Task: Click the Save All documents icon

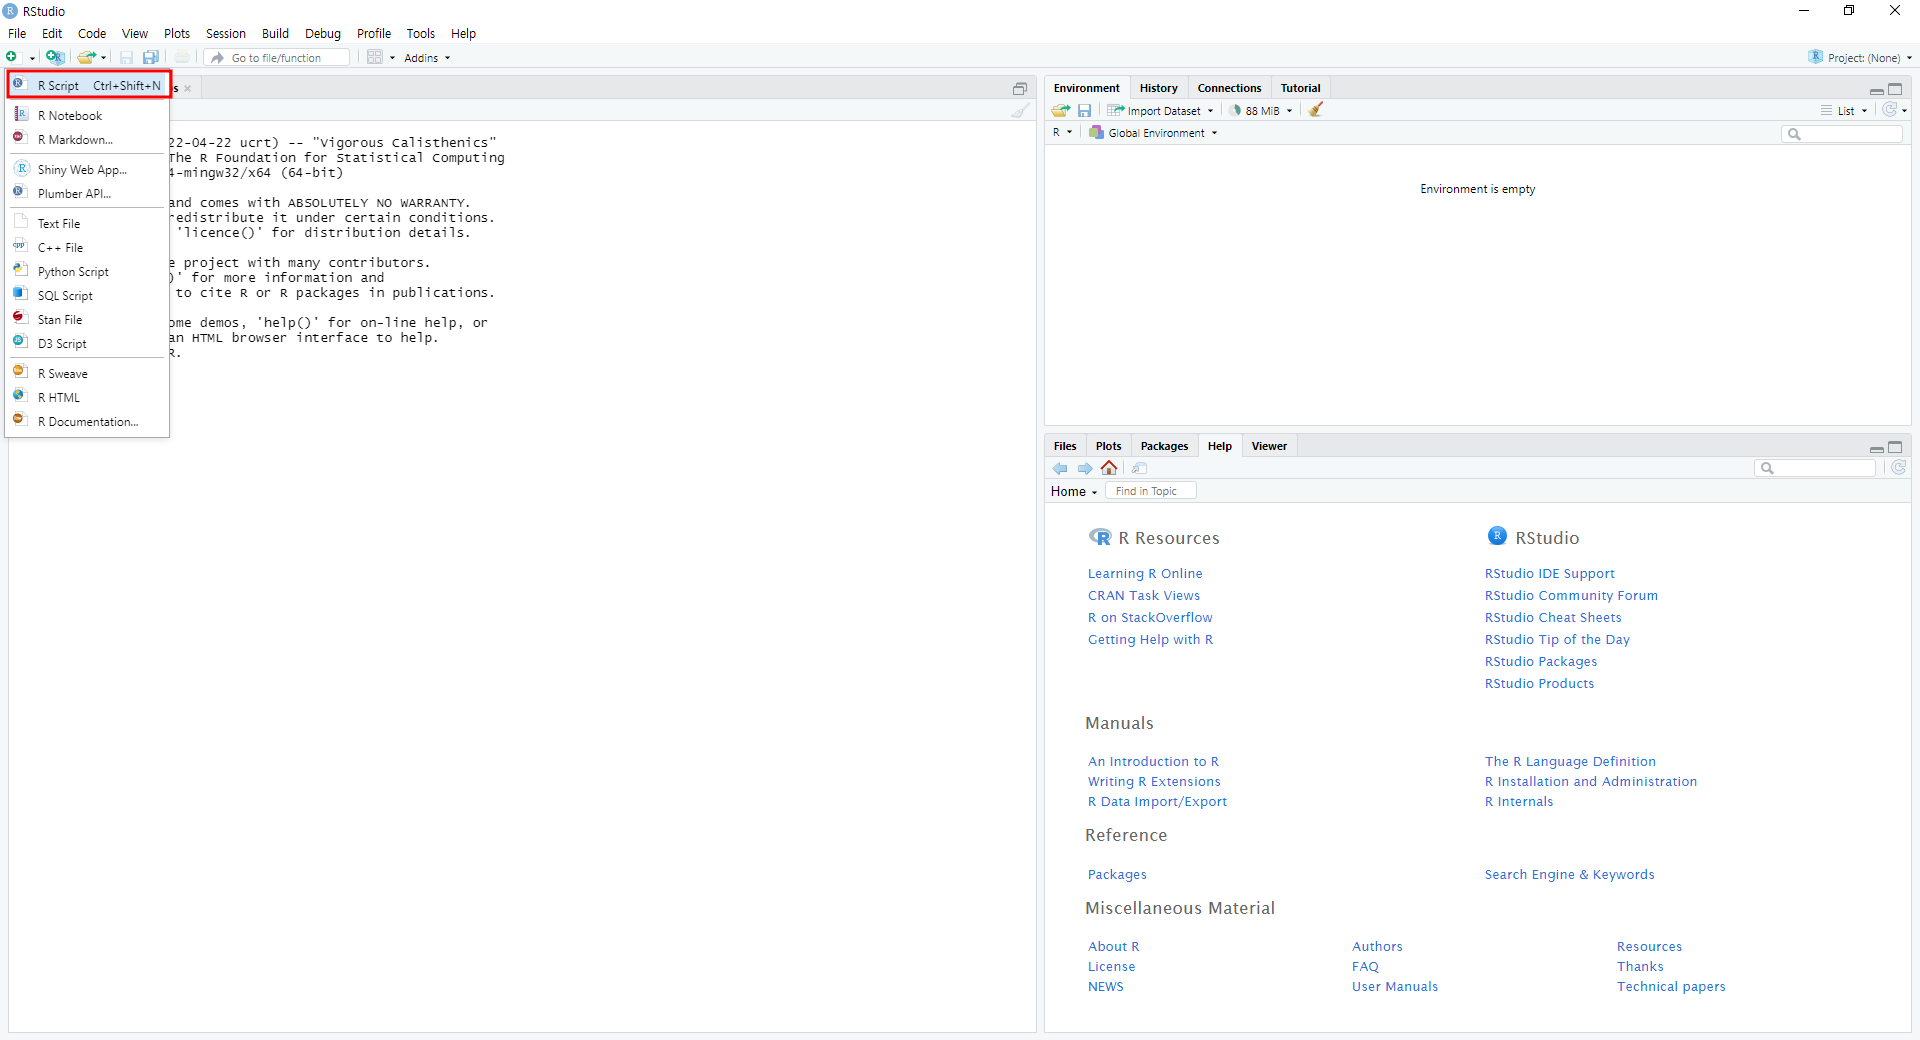Action: click(151, 57)
